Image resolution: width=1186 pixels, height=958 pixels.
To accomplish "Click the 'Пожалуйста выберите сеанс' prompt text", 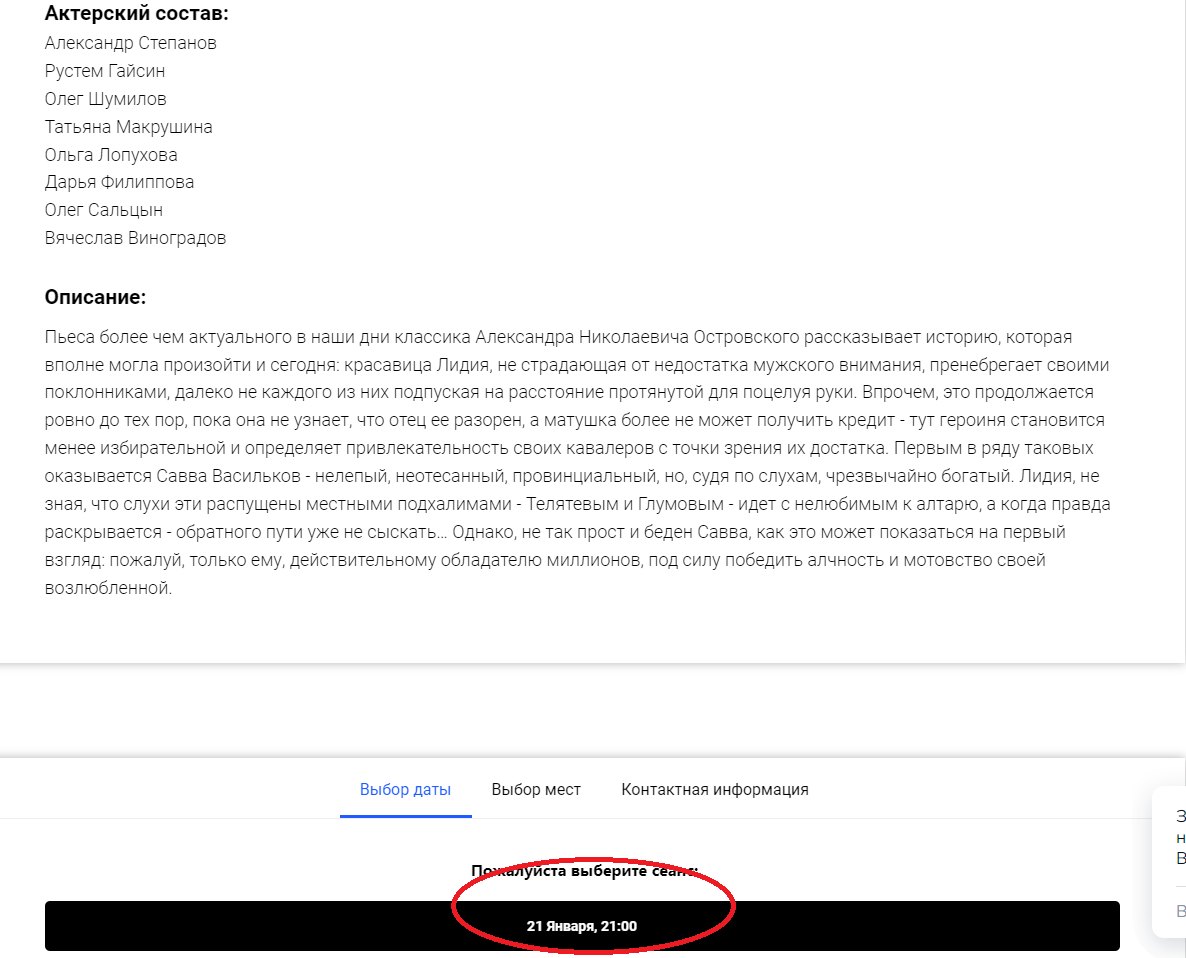I will pyautogui.click(x=584, y=871).
